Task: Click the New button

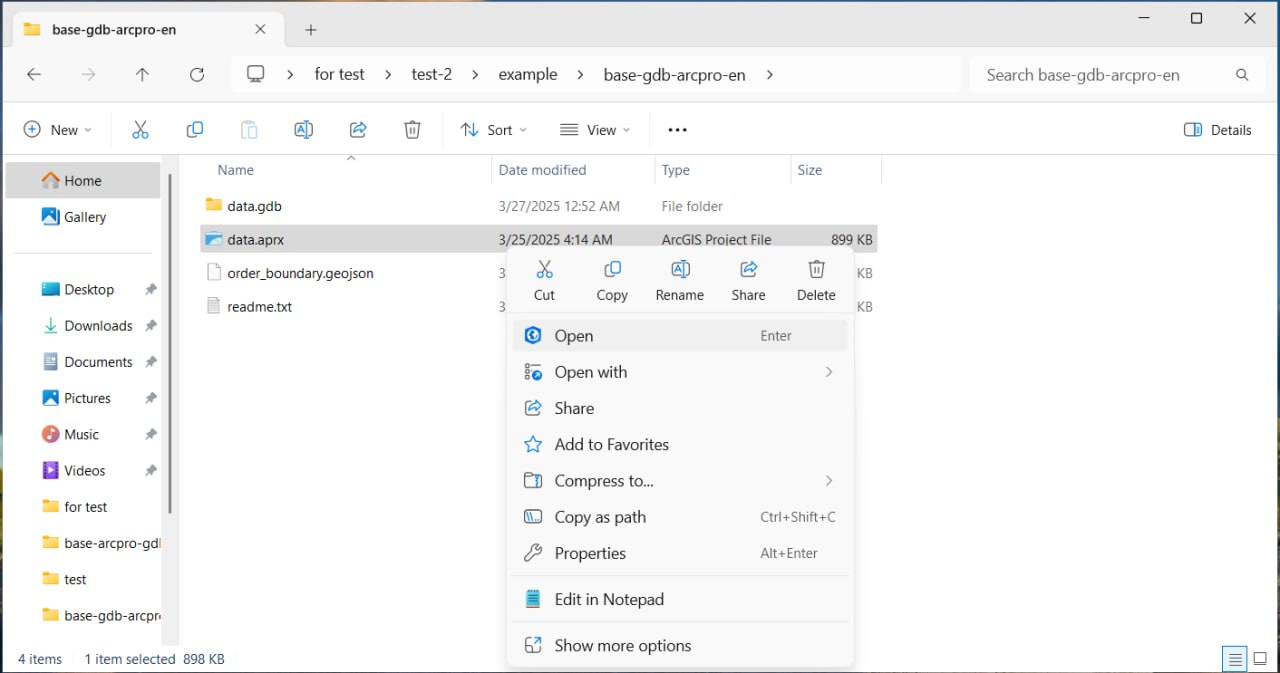Action: click(57, 130)
